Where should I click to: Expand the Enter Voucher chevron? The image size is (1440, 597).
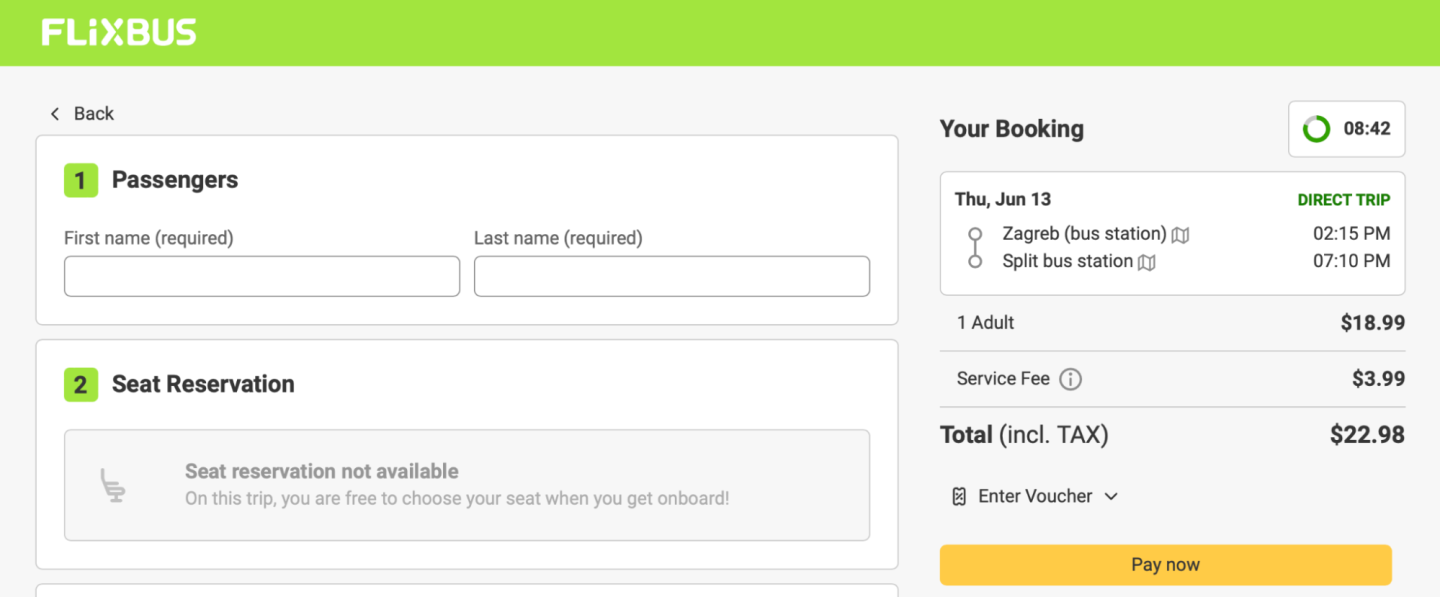click(x=1111, y=497)
